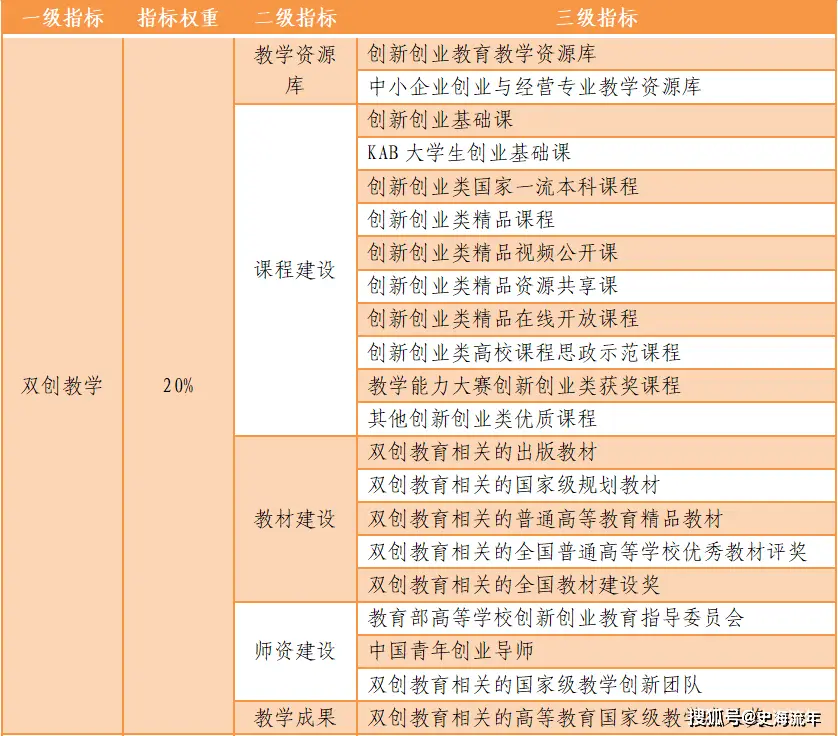Click the 指标权重 column header
The image size is (838, 736).
point(178,18)
